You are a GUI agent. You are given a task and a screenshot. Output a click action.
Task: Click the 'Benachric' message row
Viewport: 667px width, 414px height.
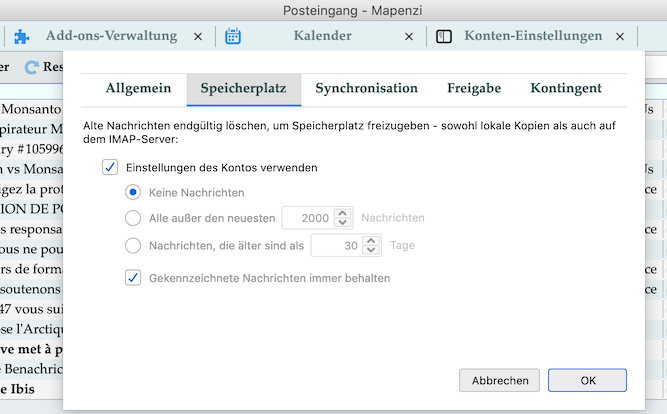pyautogui.click(x=31, y=369)
